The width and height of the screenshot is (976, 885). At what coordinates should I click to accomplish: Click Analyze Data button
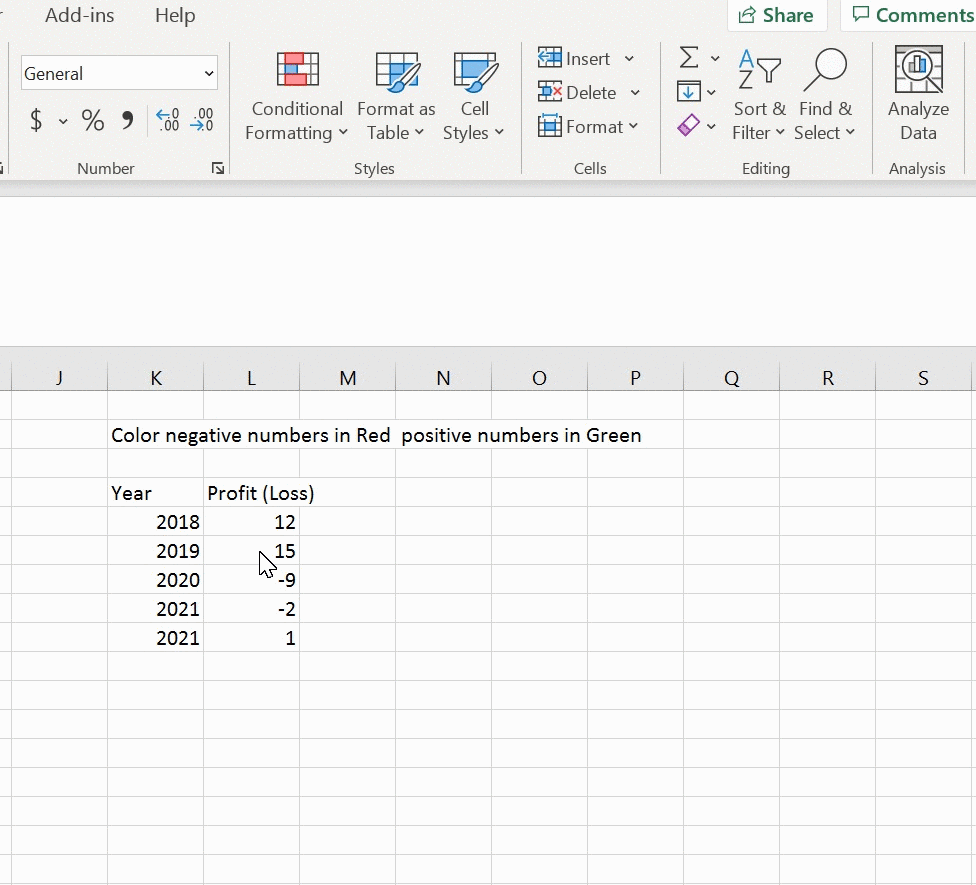918,97
